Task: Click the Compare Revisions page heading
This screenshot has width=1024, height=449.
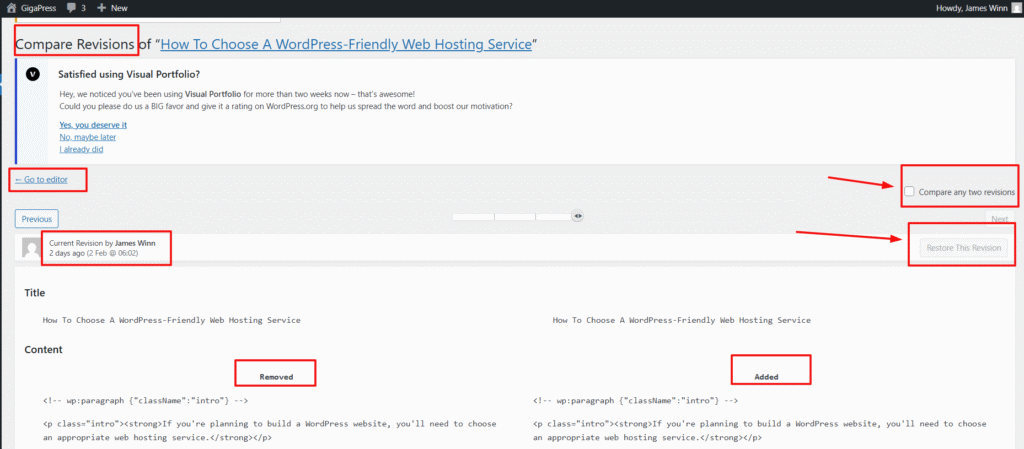Action: coord(75,44)
